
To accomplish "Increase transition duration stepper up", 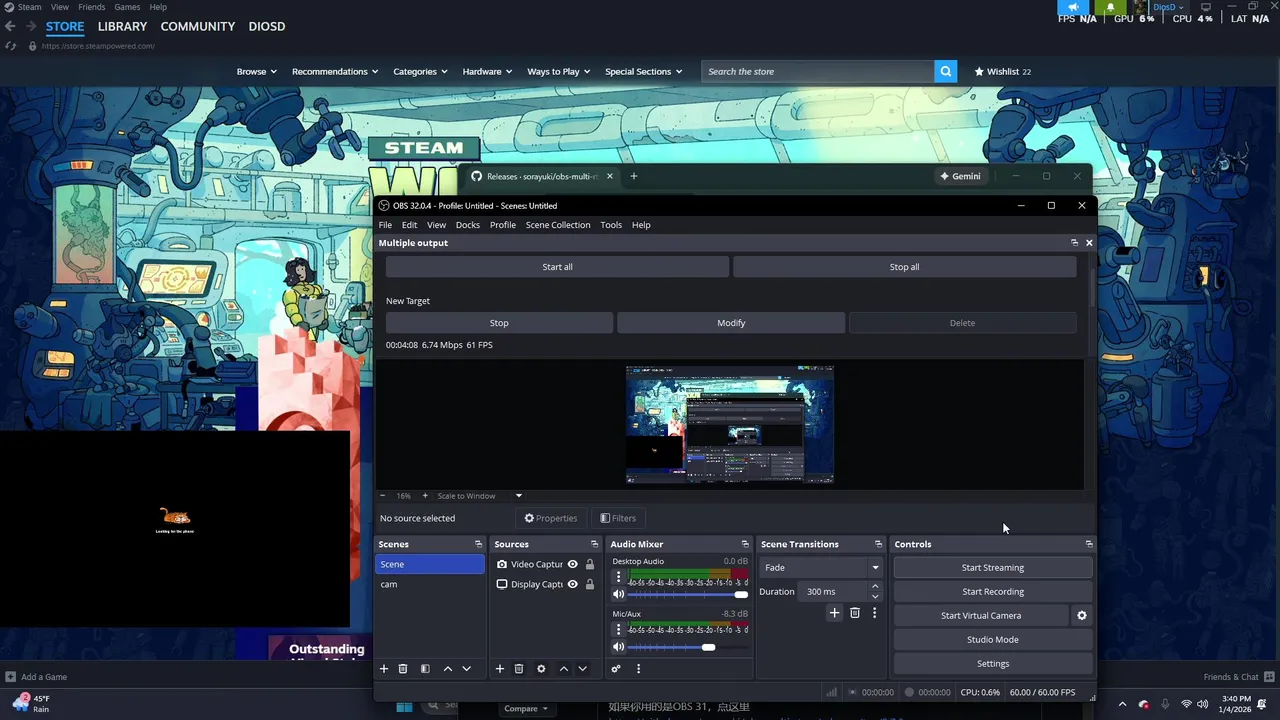I will coord(875,587).
